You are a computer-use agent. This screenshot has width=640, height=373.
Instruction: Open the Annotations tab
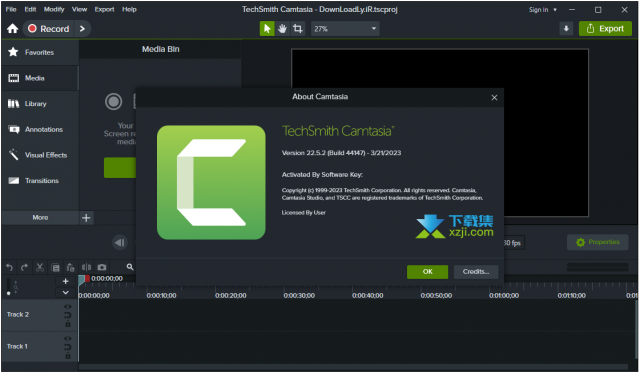(40, 129)
